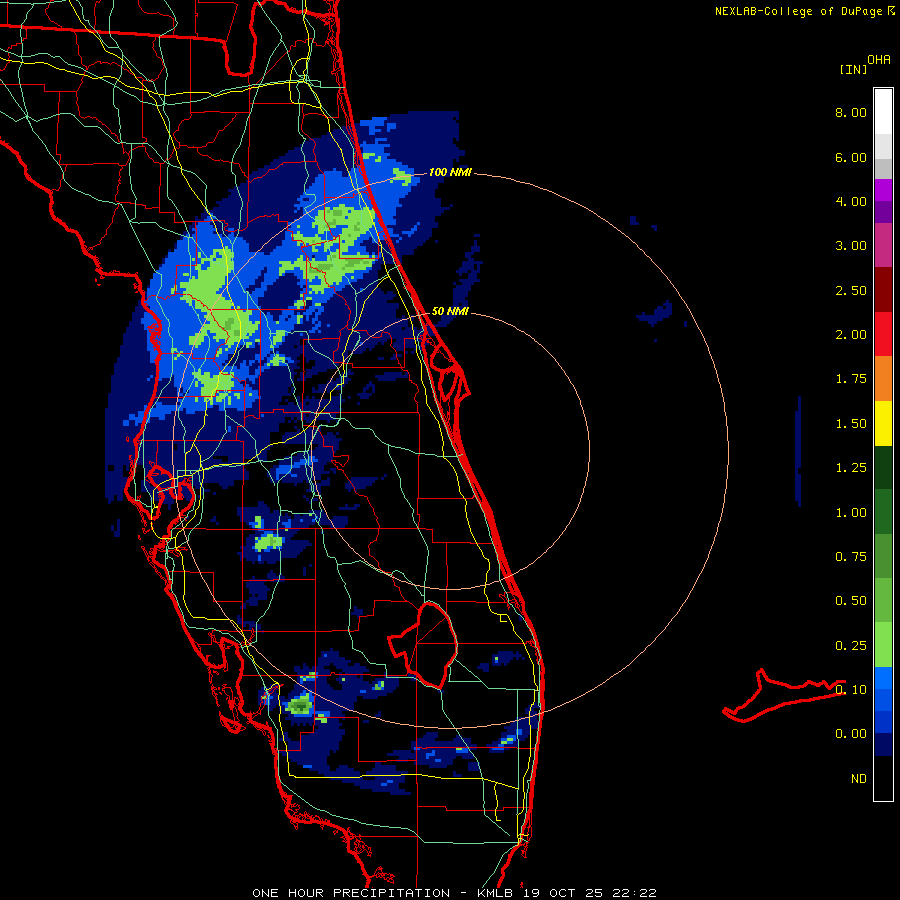Pick the yellow legend swatch
This screenshot has width=900, height=900.
pos(883,423)
